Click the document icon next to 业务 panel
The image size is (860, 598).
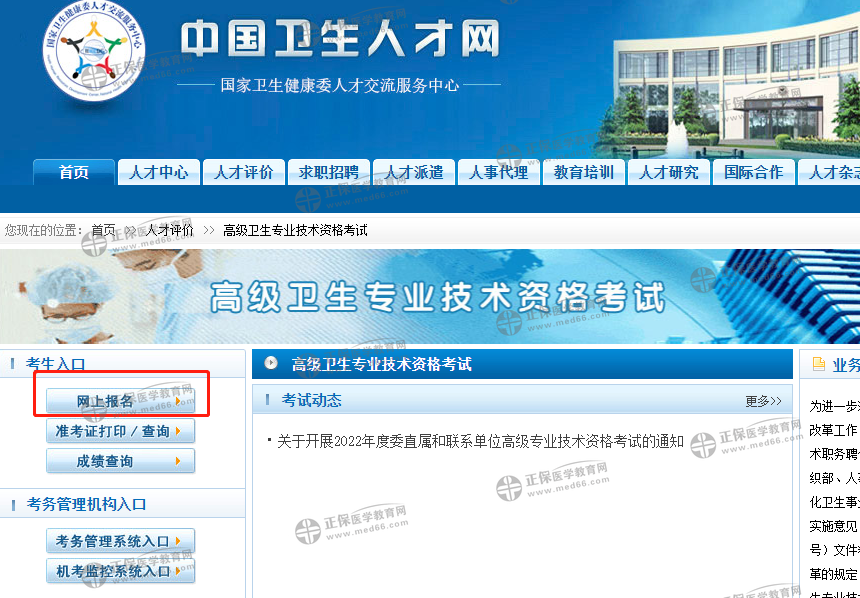point(819,364)
